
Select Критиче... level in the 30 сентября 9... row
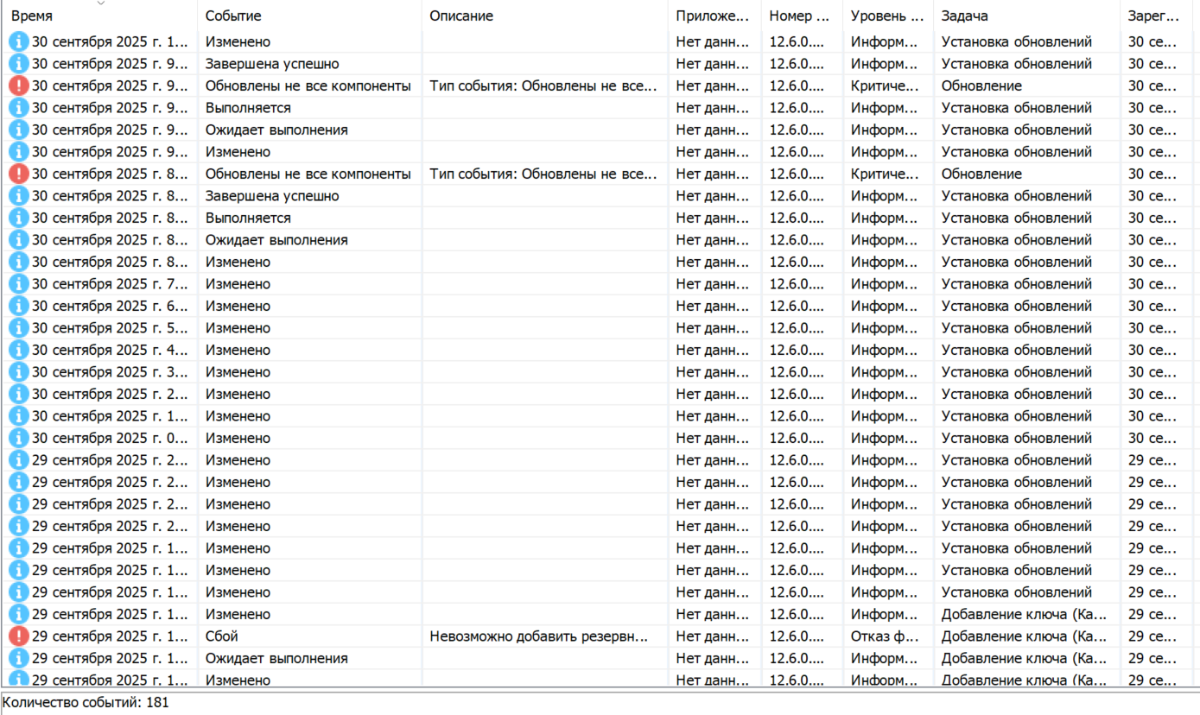point(884,86)
